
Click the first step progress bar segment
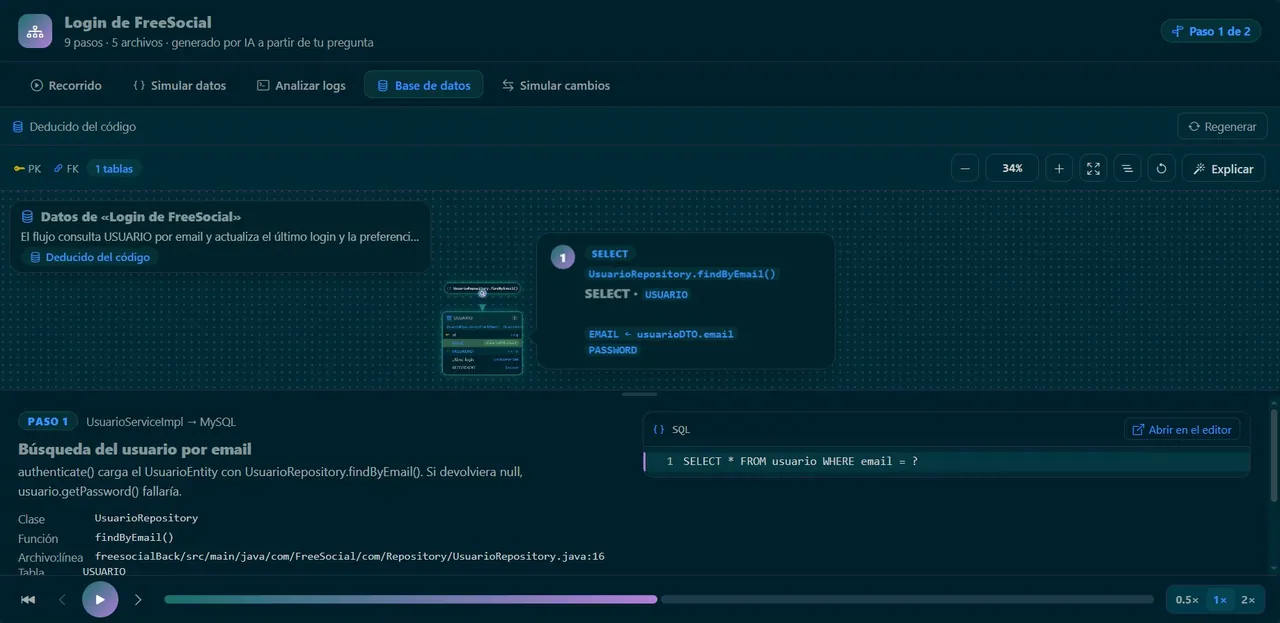(x=410, y=599)
